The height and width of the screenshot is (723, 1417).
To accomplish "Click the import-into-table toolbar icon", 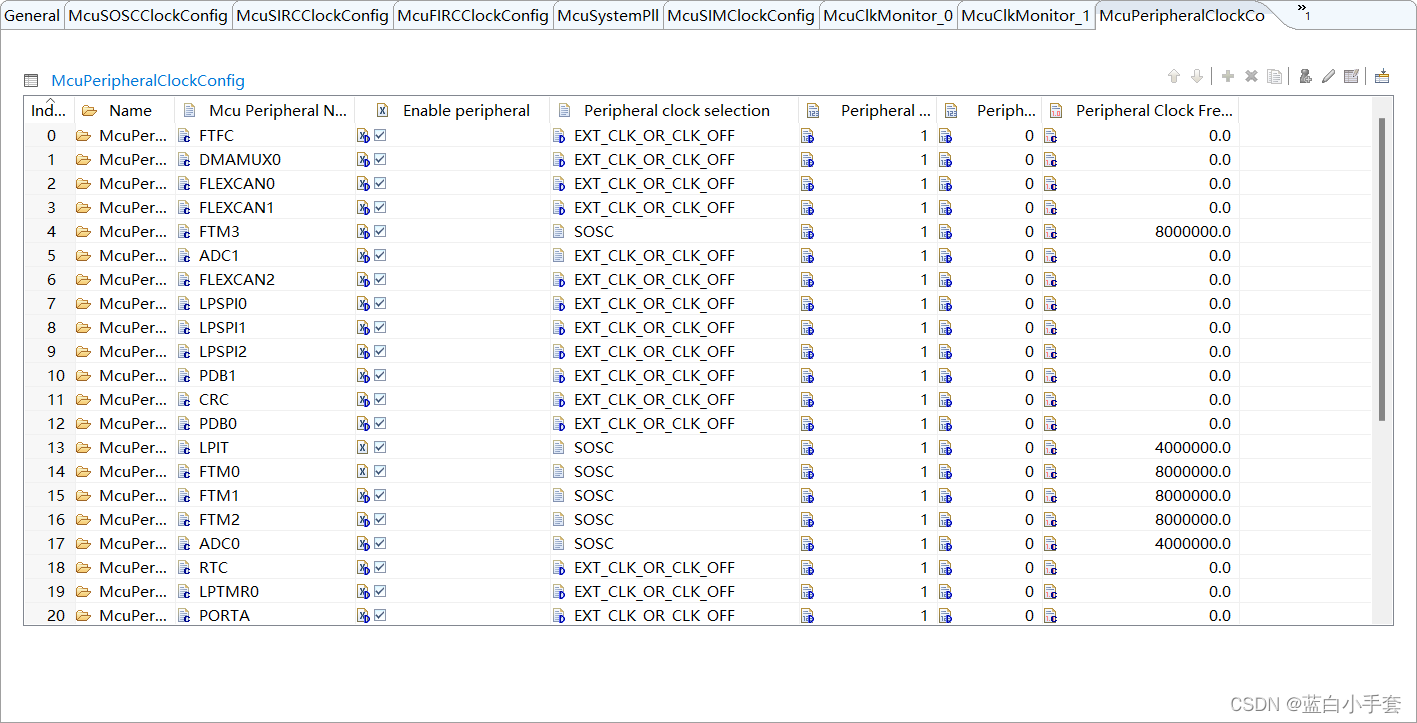I will 1382,76.
